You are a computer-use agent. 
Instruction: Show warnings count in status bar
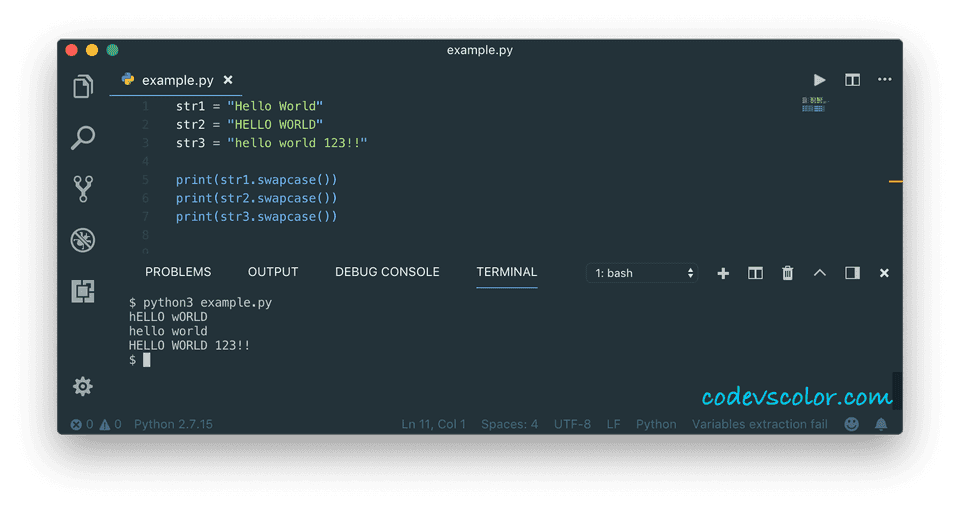pos(111,424)
